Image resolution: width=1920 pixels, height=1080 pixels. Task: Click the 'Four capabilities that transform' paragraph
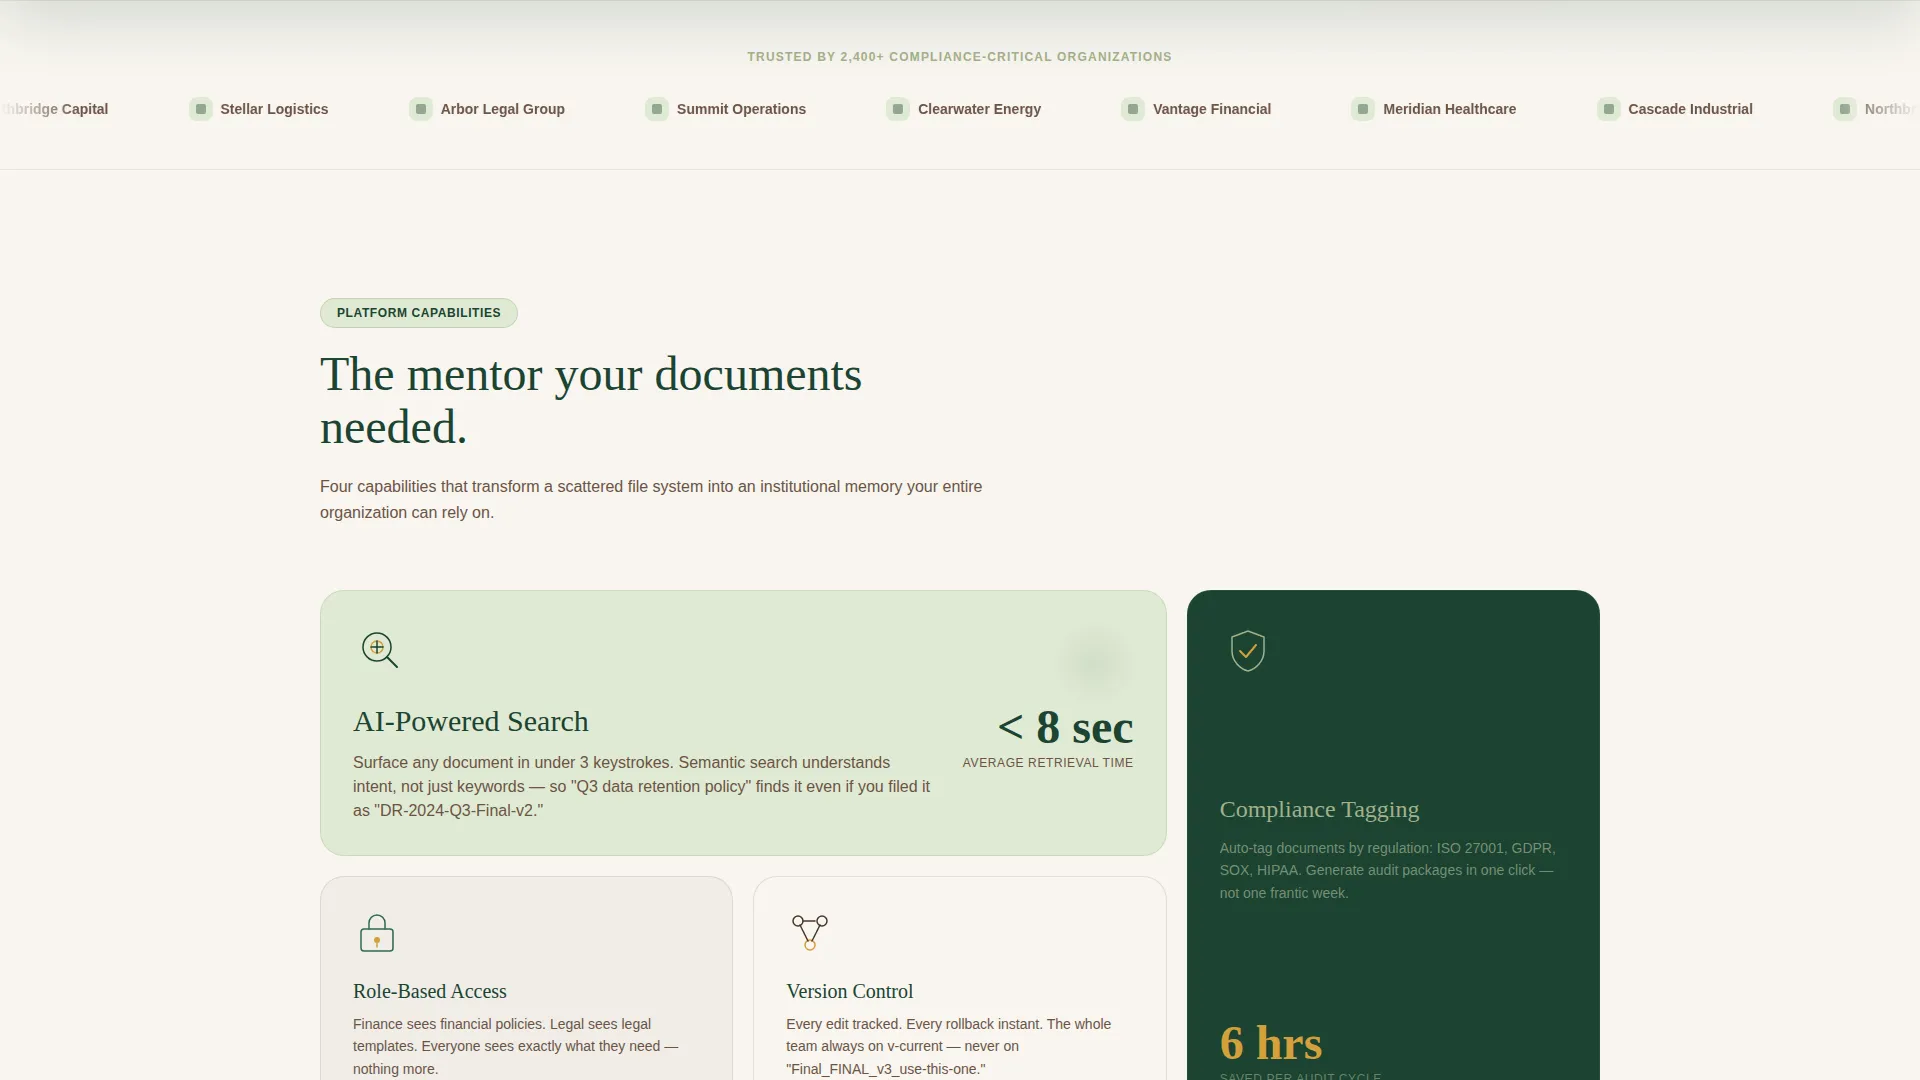tap(651, 499)
